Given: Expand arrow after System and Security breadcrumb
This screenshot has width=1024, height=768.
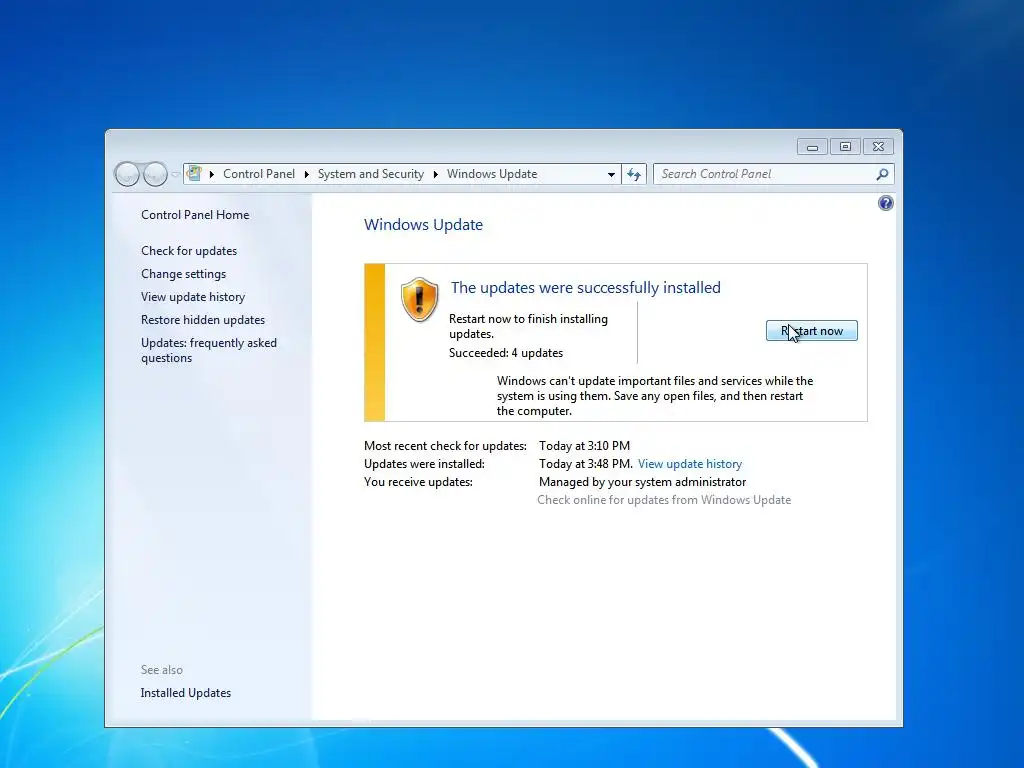Looking at the screenshot, I should click(x=436, y=174).
